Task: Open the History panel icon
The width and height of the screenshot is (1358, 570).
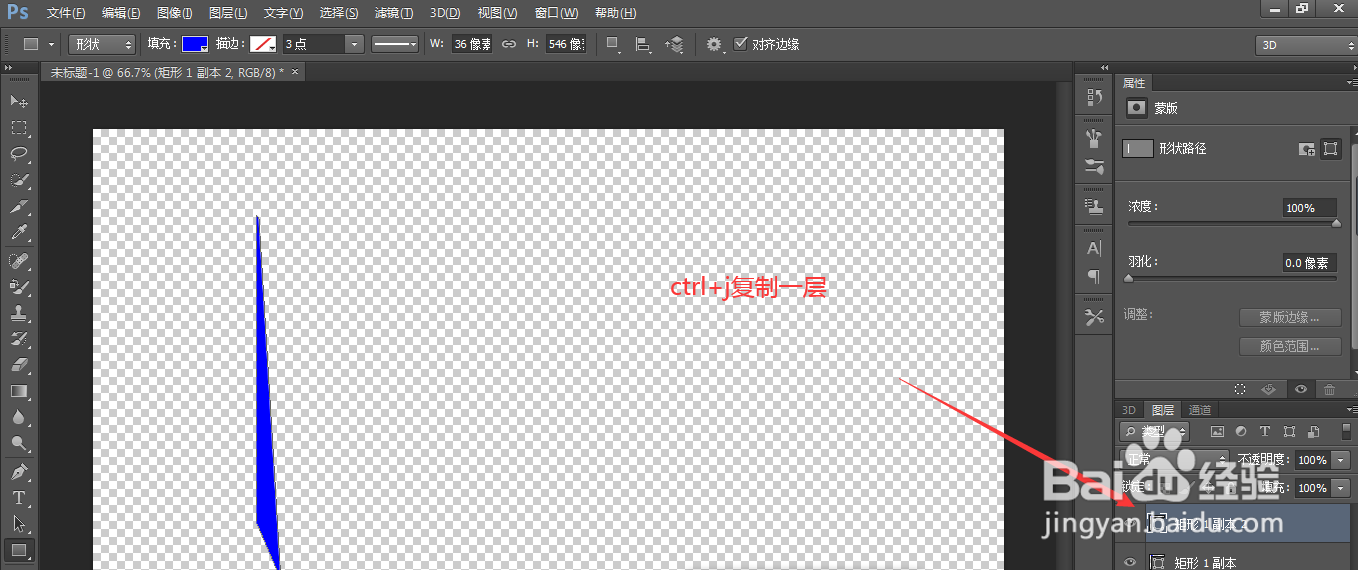Action: [x=1094, y=97]
